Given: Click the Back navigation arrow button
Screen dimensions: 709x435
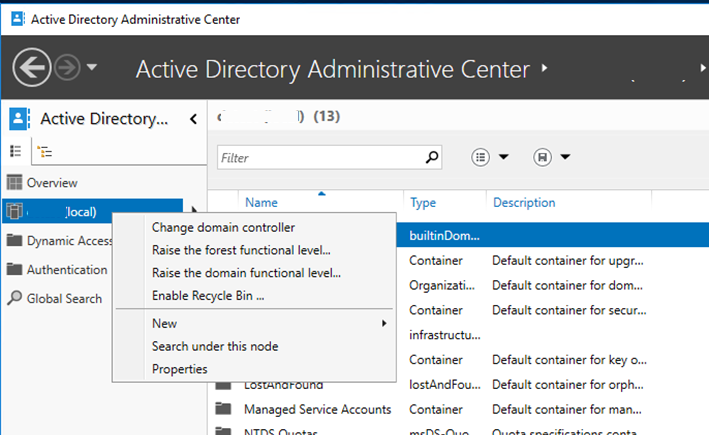Looking at the screenshot, I should (x=32, y=67).
